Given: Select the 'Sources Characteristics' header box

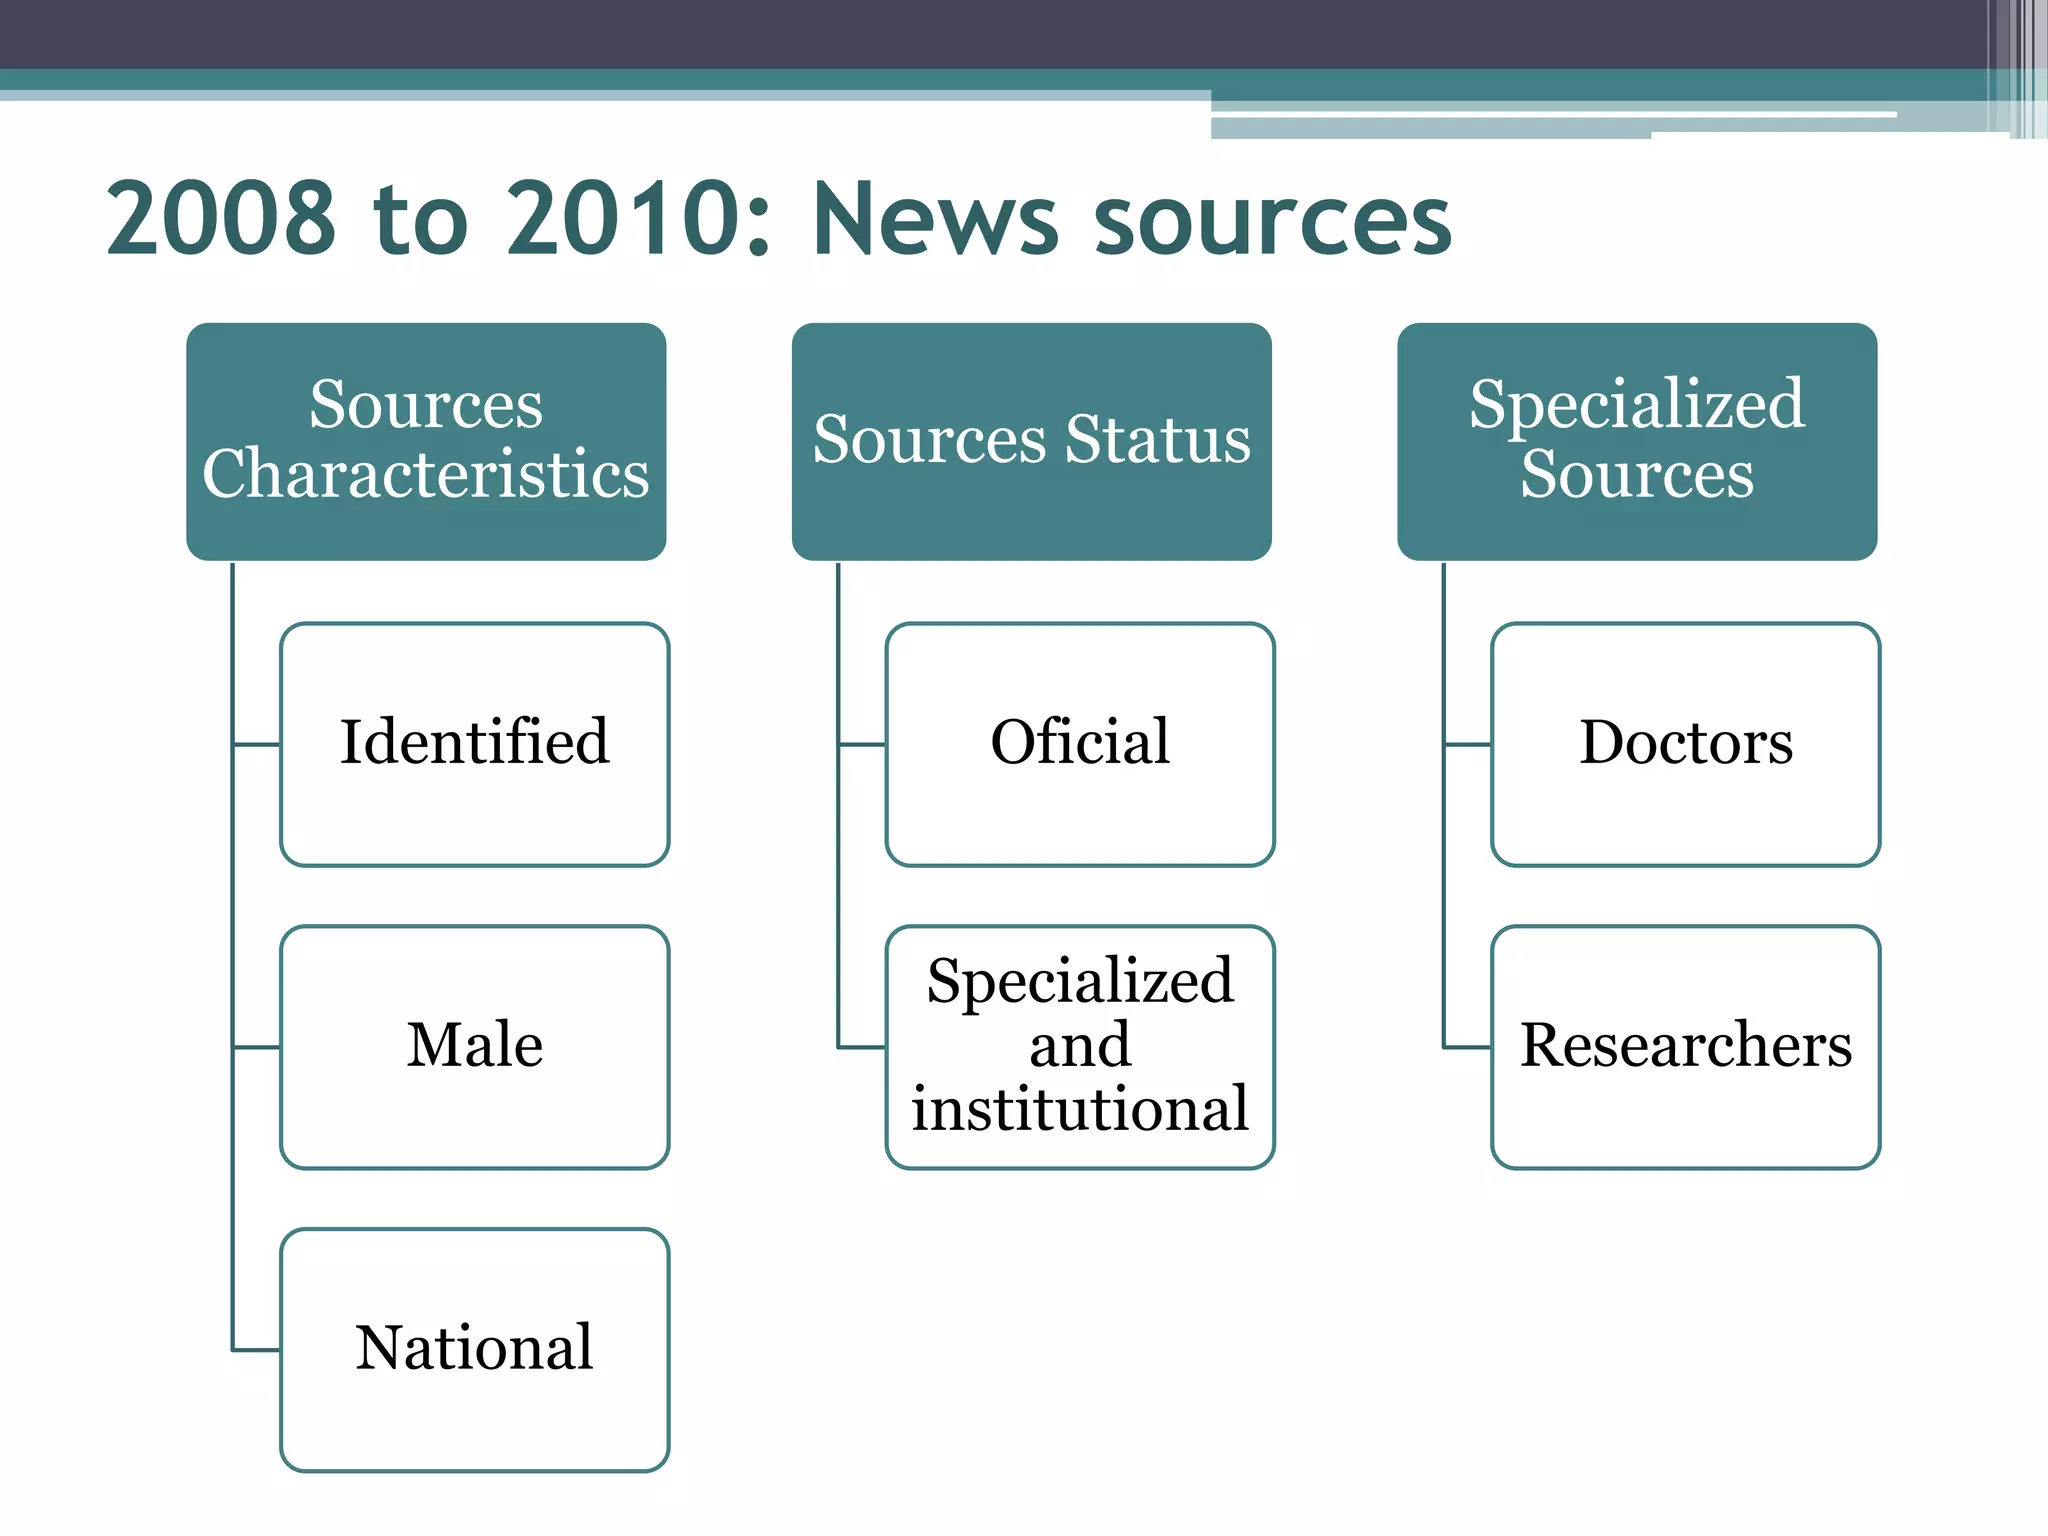Looking at the screenshot, I should [426, 441].
